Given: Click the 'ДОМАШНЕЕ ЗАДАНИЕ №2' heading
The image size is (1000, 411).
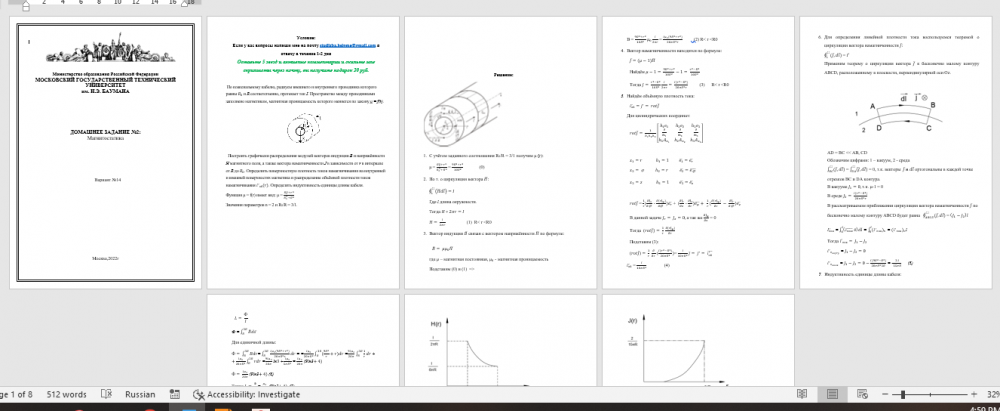Looking at the screenshot, I should pos(105,132).
